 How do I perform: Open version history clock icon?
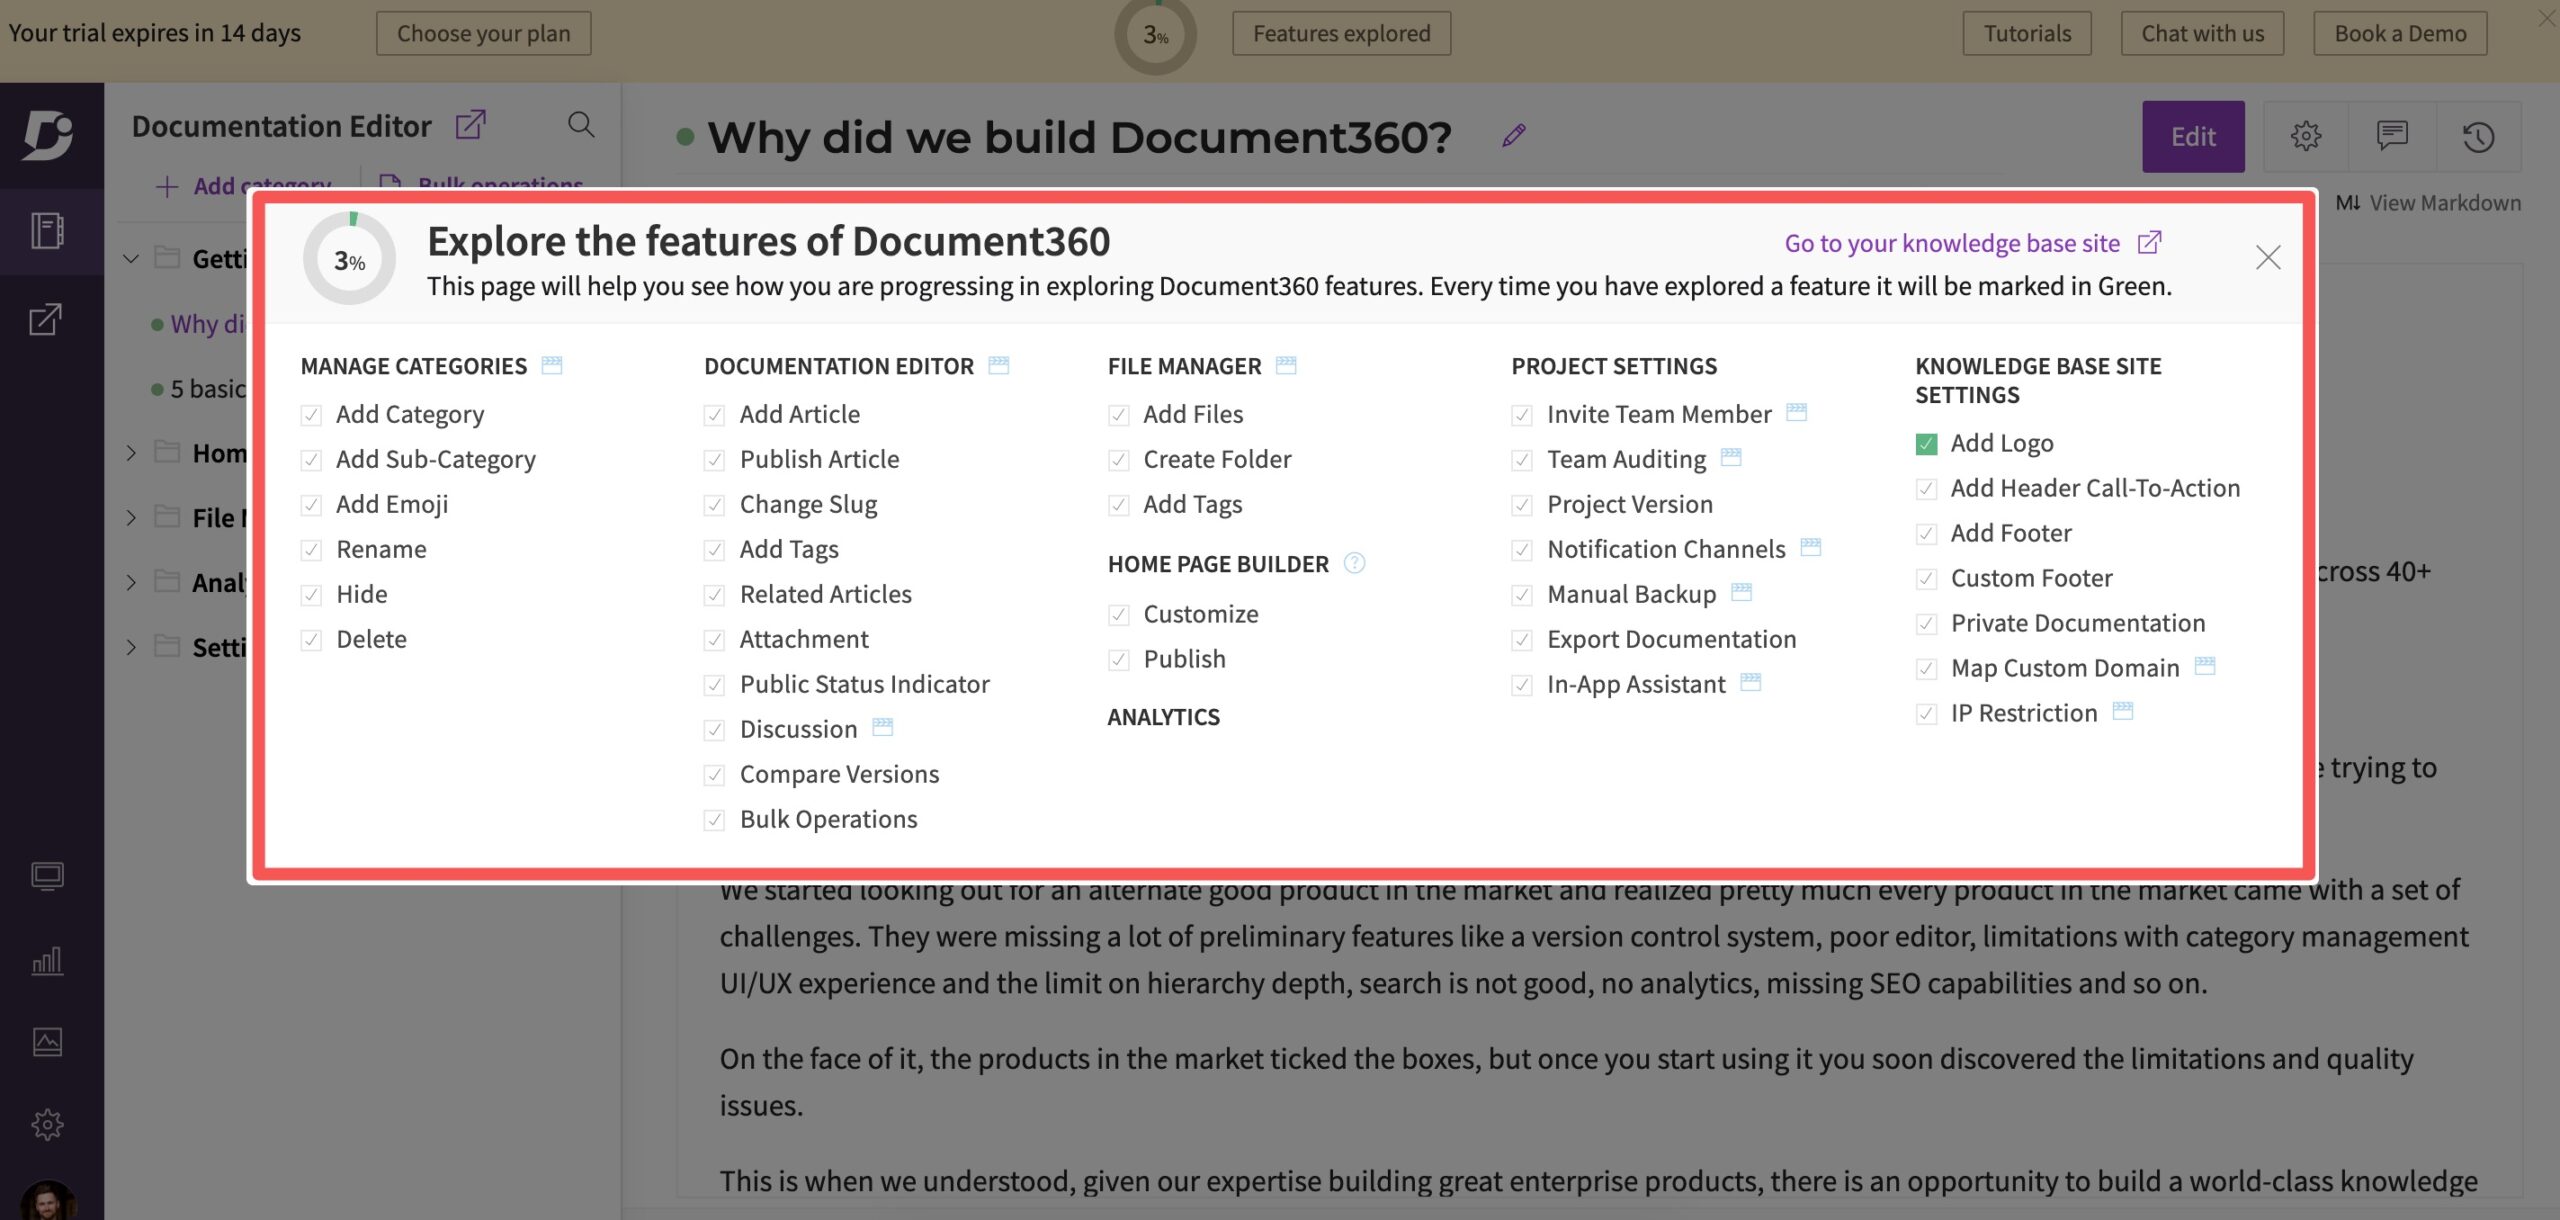2477,136
